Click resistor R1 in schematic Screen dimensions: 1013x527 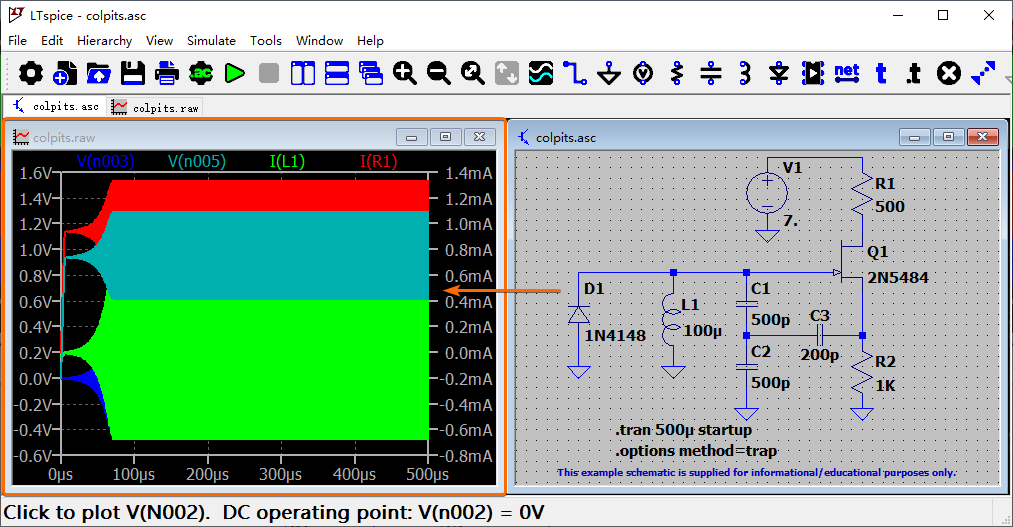coord(862,195)
